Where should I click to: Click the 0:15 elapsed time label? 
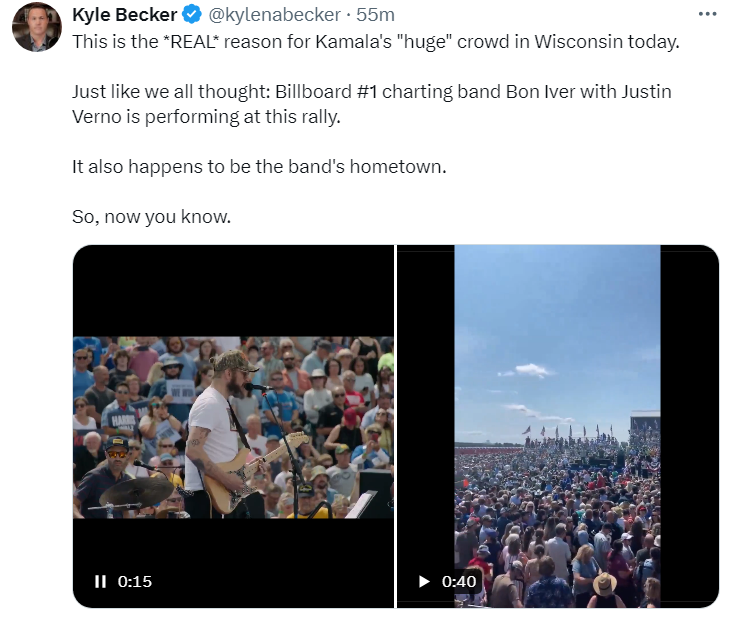tap(135, 581)
